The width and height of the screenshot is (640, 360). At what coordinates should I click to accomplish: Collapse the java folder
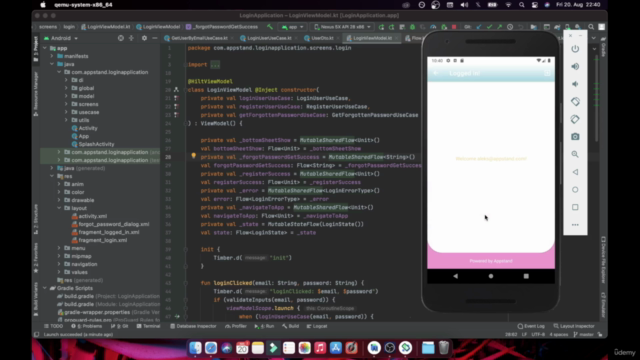[52, 64]
